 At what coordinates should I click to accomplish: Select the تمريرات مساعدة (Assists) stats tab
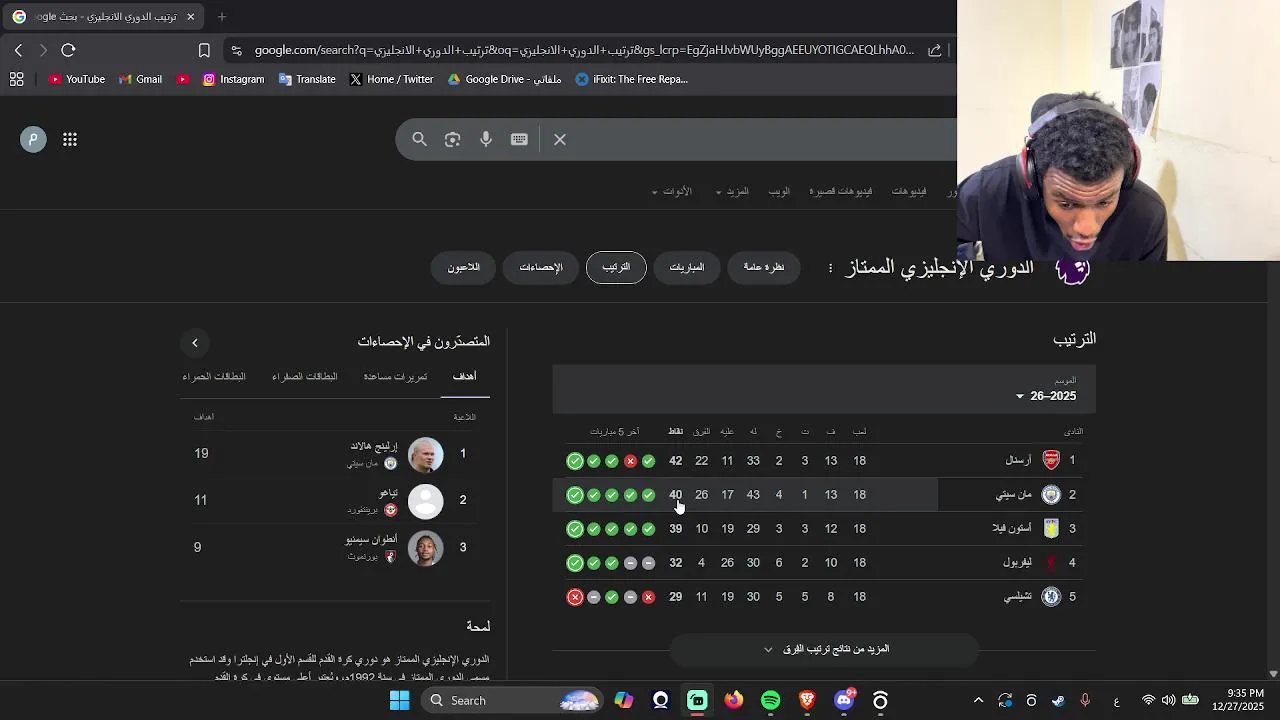395,377
